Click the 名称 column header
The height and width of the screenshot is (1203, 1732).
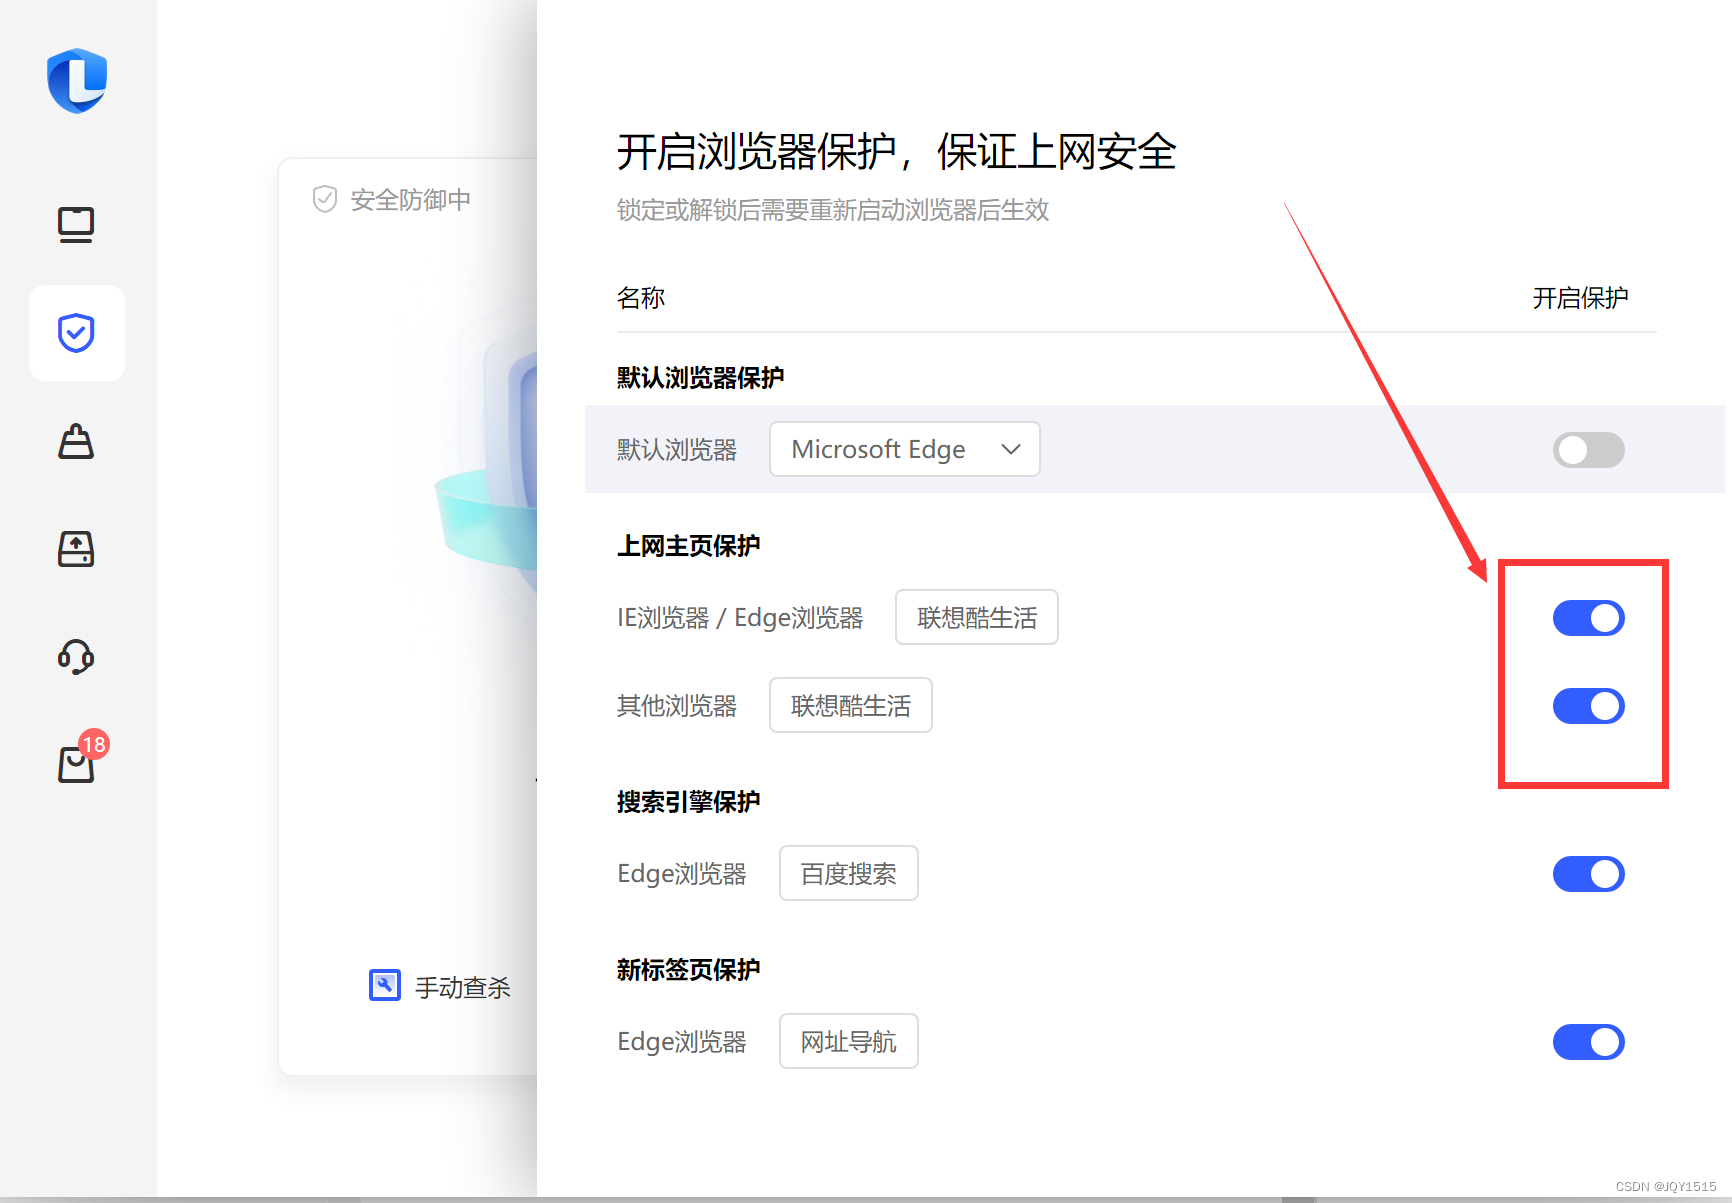[x=641, y=298]
